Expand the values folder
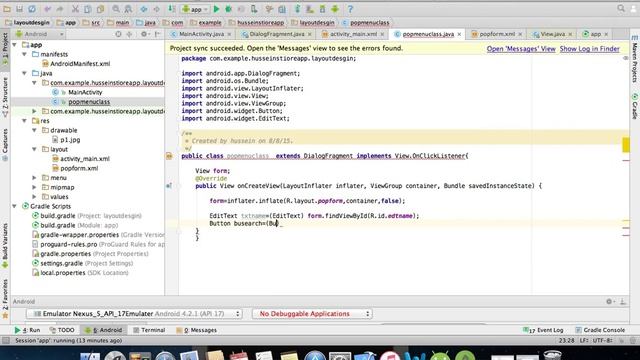Screen dimensions: 640x360 (x=34, y=197)
